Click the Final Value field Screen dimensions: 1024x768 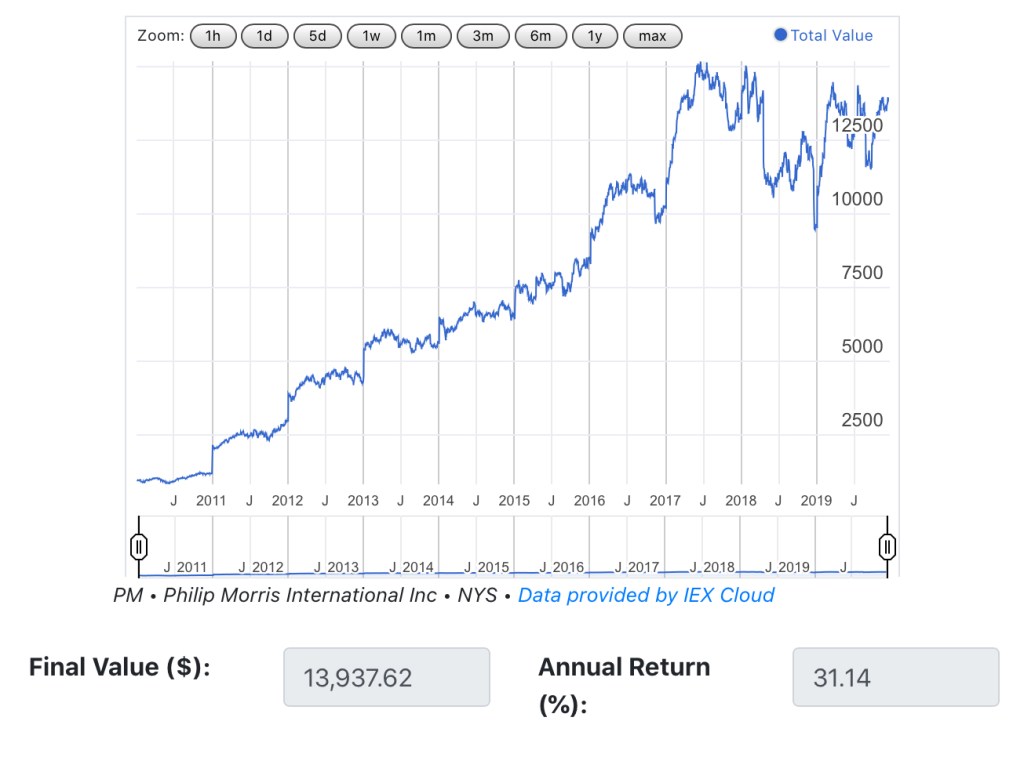click(x=386, y=677)
